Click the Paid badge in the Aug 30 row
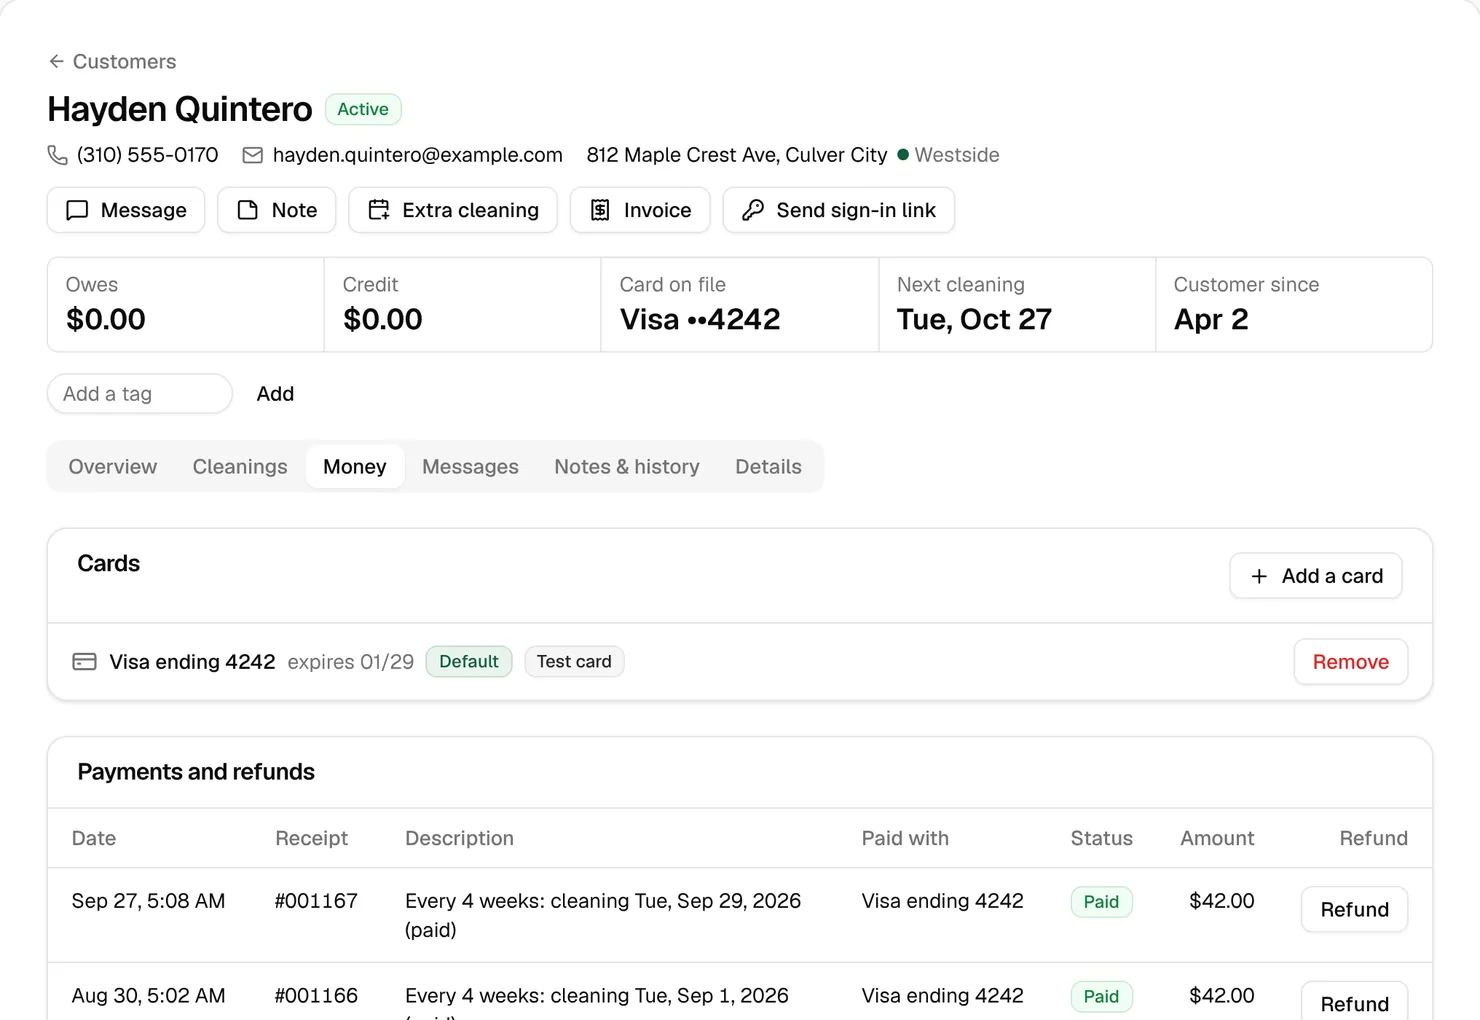 (1102, 997)
